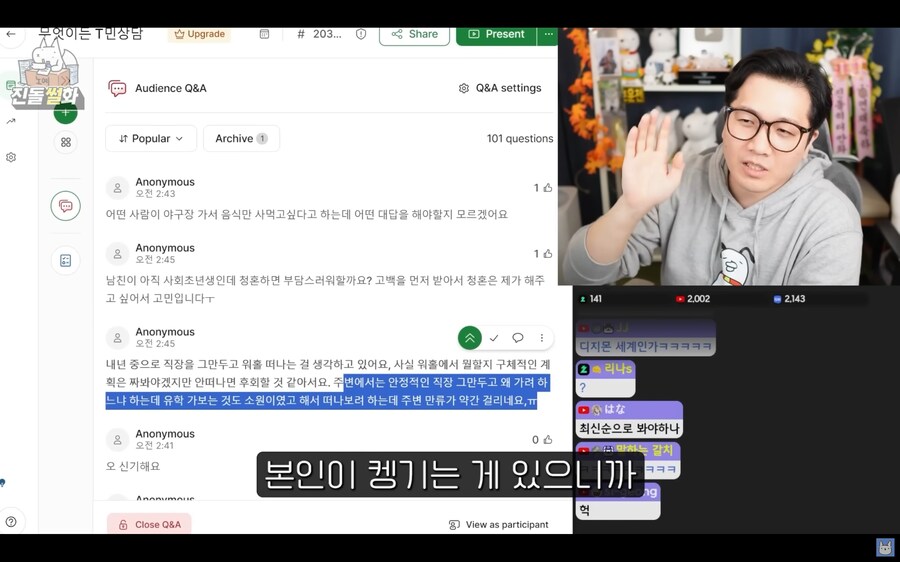The image size is (900, 562).
Task: Select the question text '오 신기해요'
Action: (133, 466)
